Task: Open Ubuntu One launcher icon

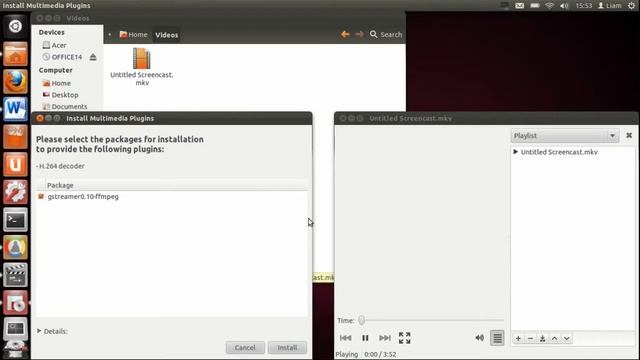Action: coord(15,164)
